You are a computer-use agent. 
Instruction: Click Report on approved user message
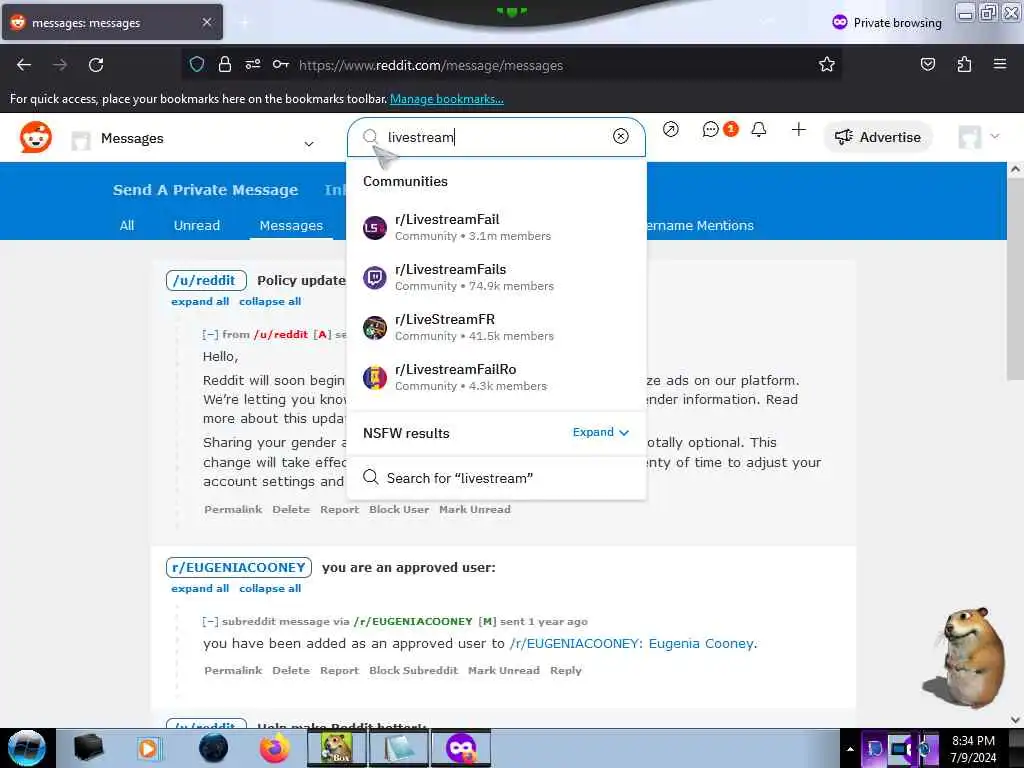coord(340,671)
